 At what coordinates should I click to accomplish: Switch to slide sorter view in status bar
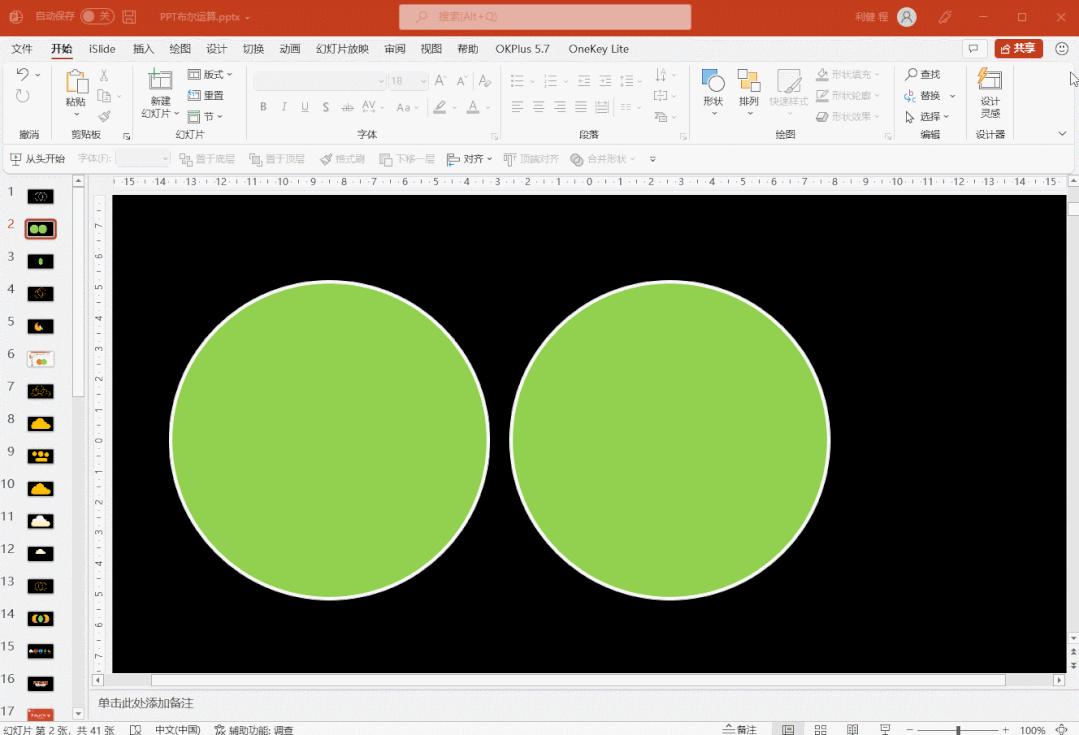tap(820, 729)
